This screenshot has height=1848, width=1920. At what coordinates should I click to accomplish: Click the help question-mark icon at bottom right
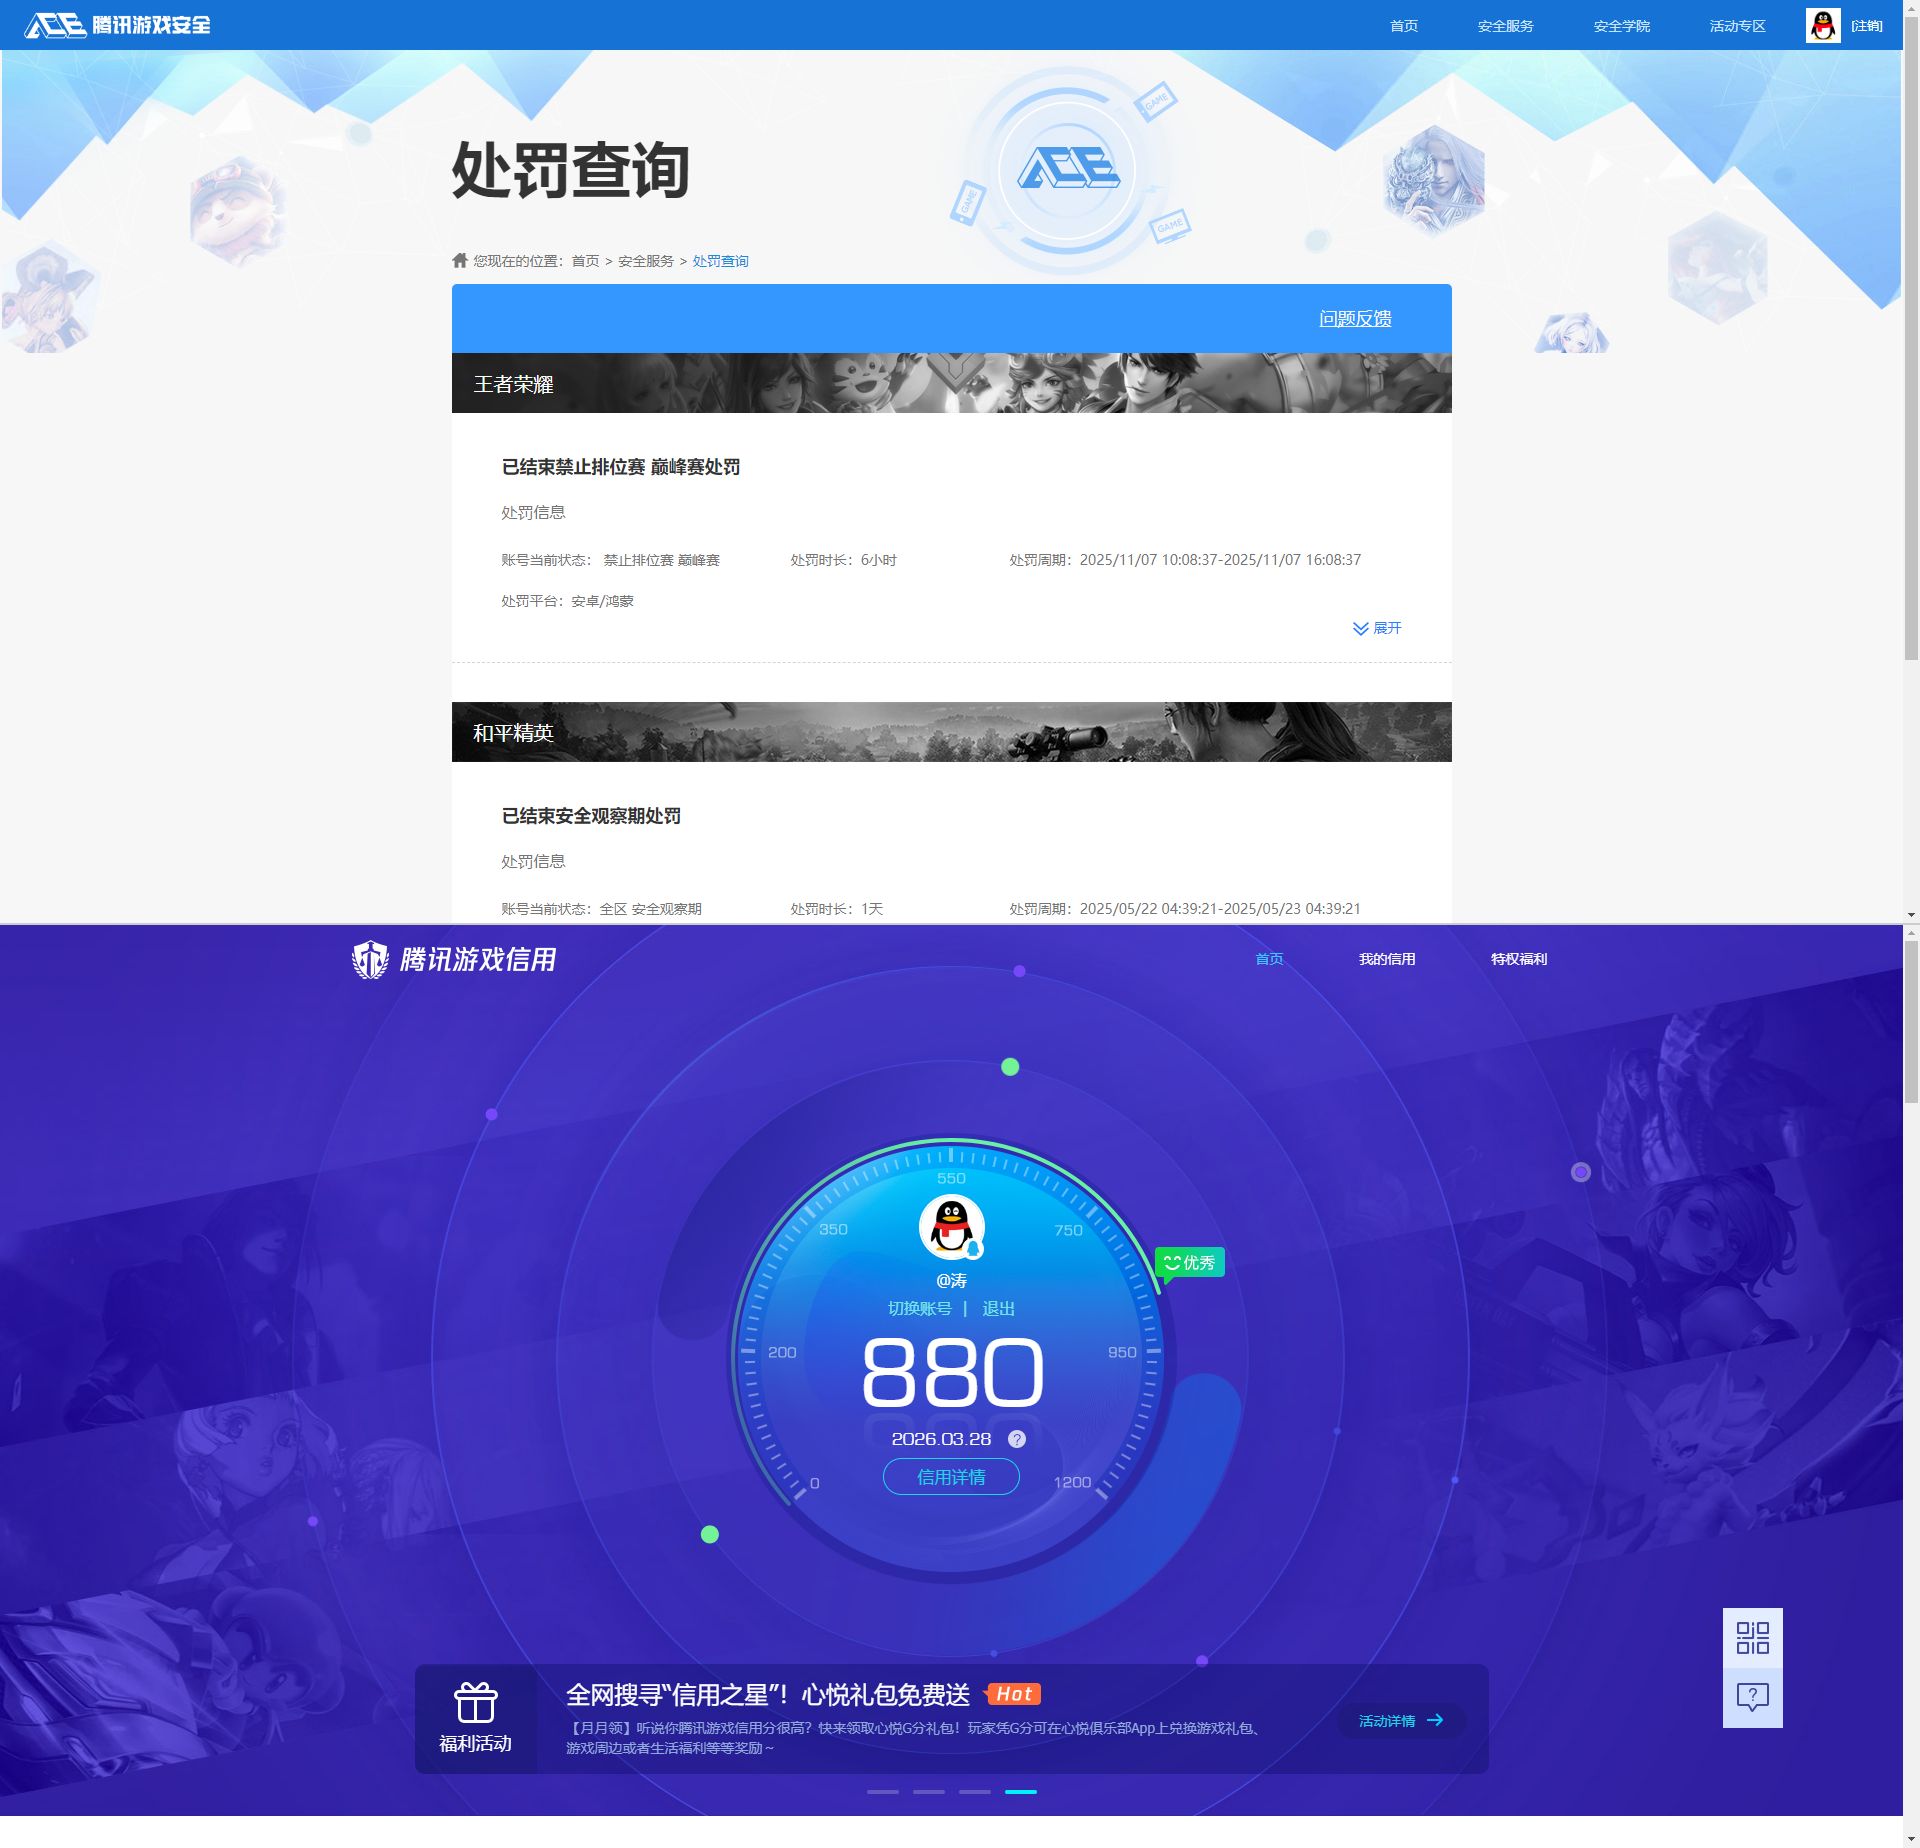(1753, 1695)
